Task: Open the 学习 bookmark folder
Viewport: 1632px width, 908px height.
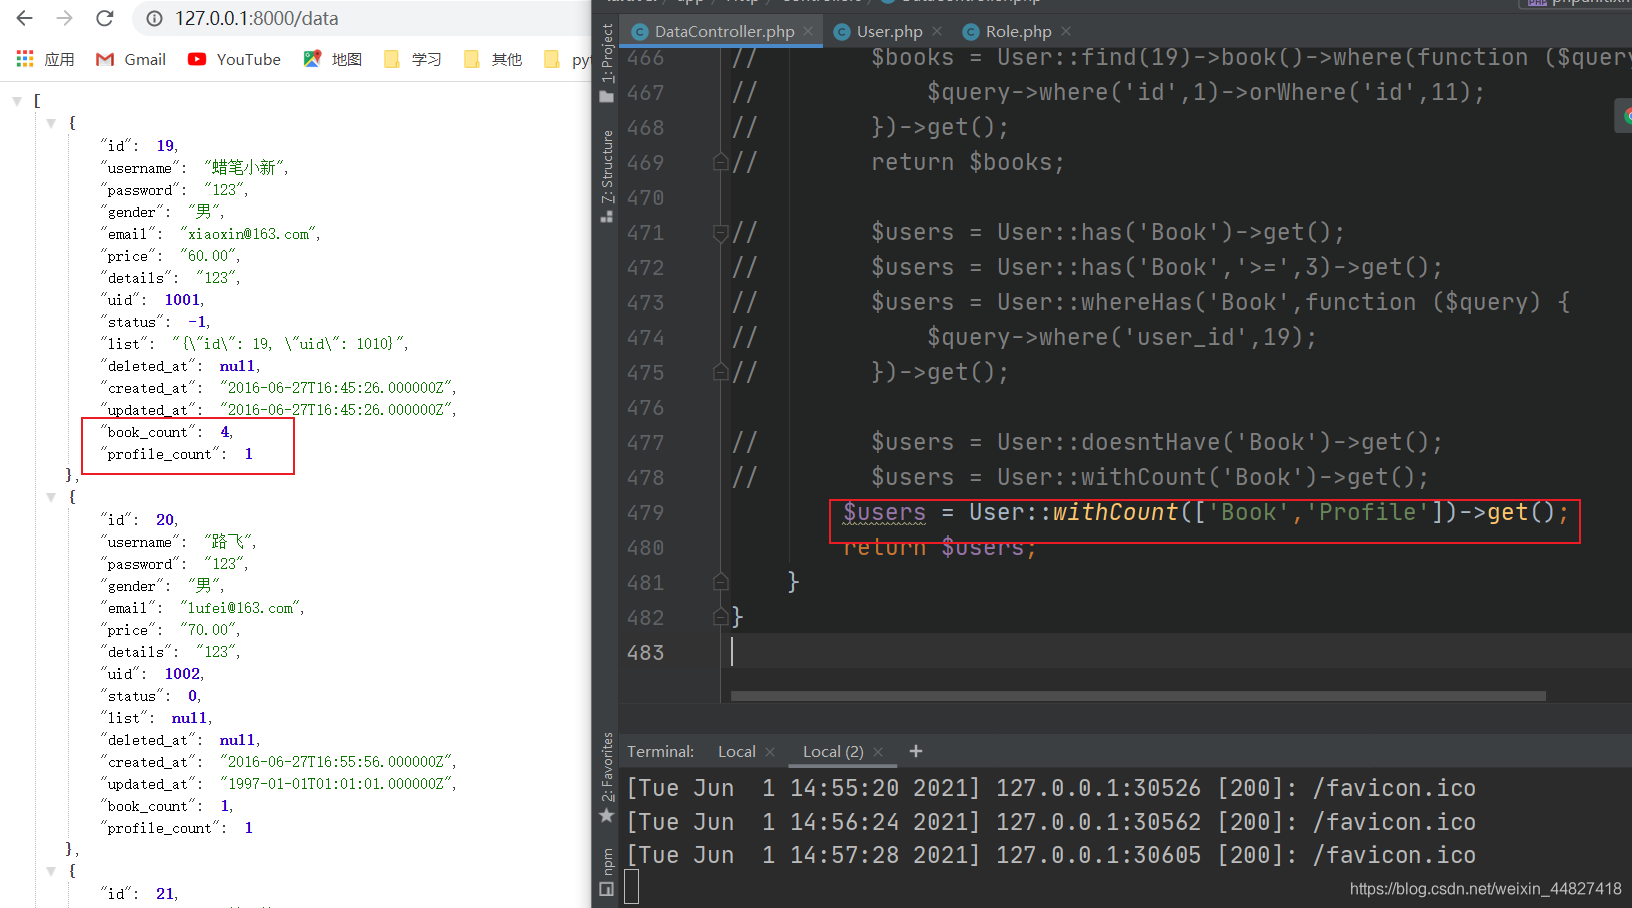Action: [x=413, y=59]
